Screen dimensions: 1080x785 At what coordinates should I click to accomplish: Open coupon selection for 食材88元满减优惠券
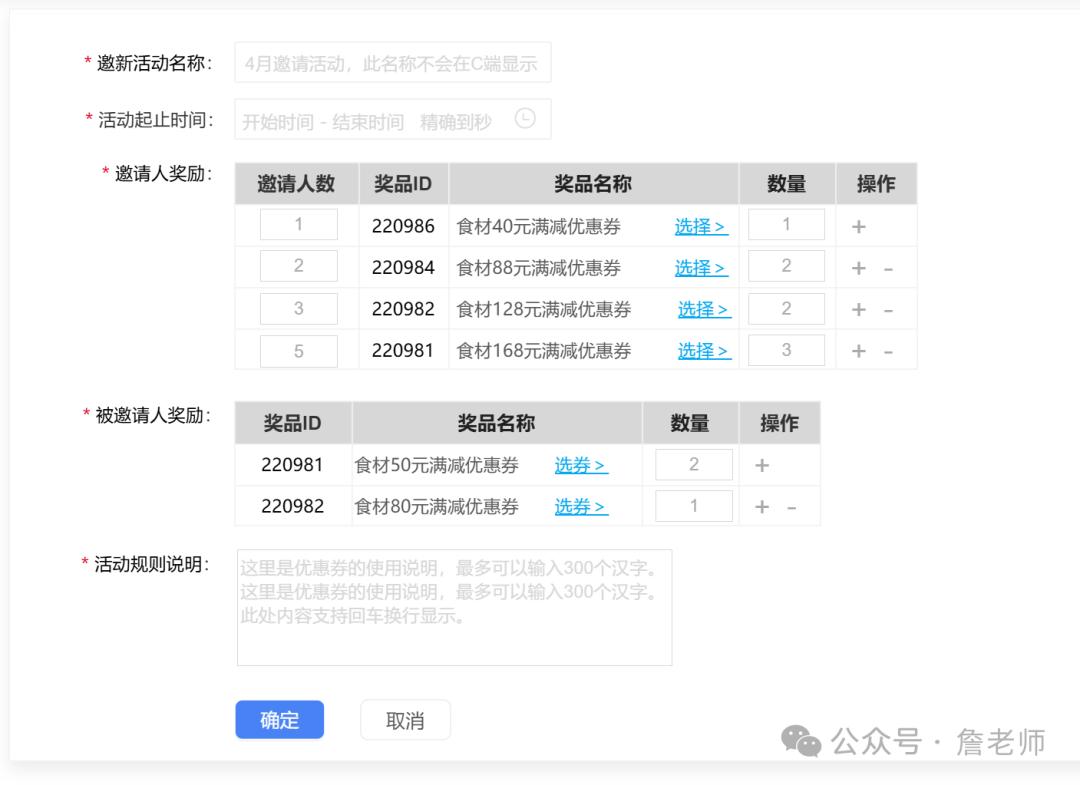pos(703,268)
